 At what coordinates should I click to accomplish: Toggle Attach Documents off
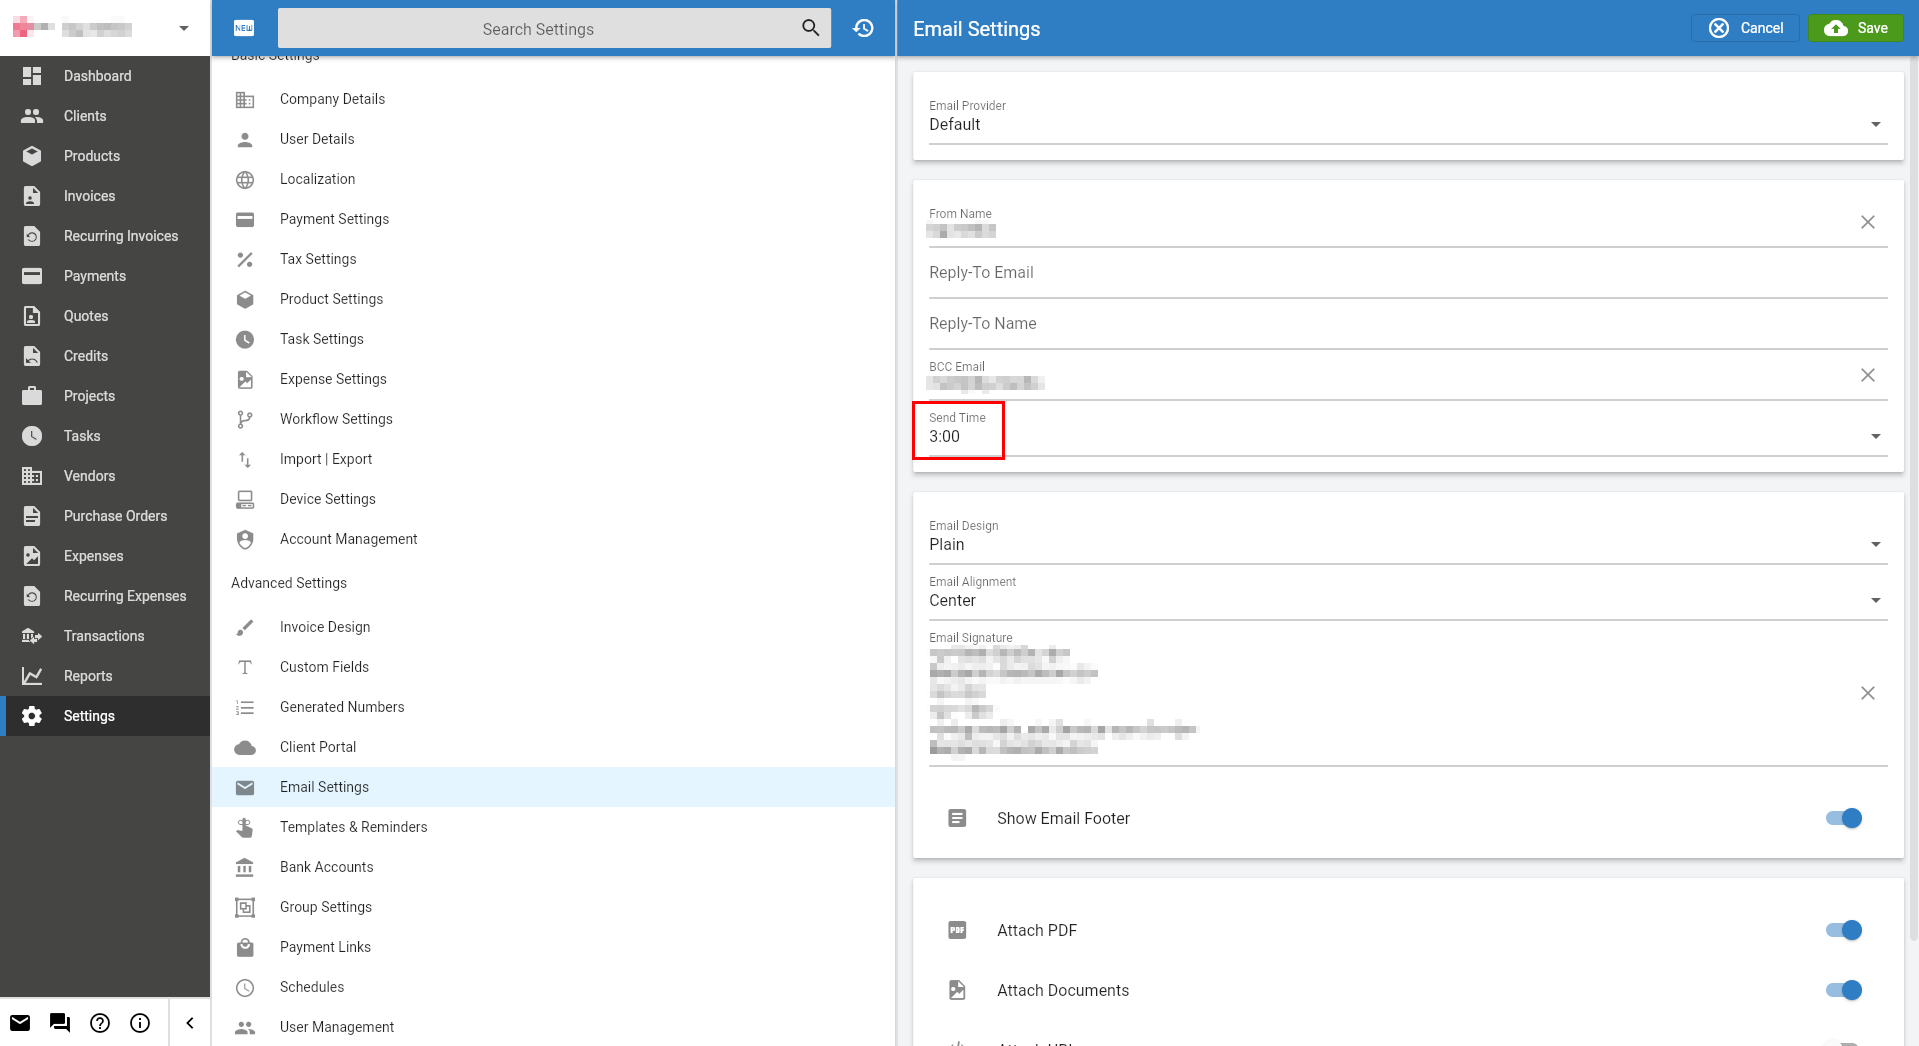(1842, 990)
